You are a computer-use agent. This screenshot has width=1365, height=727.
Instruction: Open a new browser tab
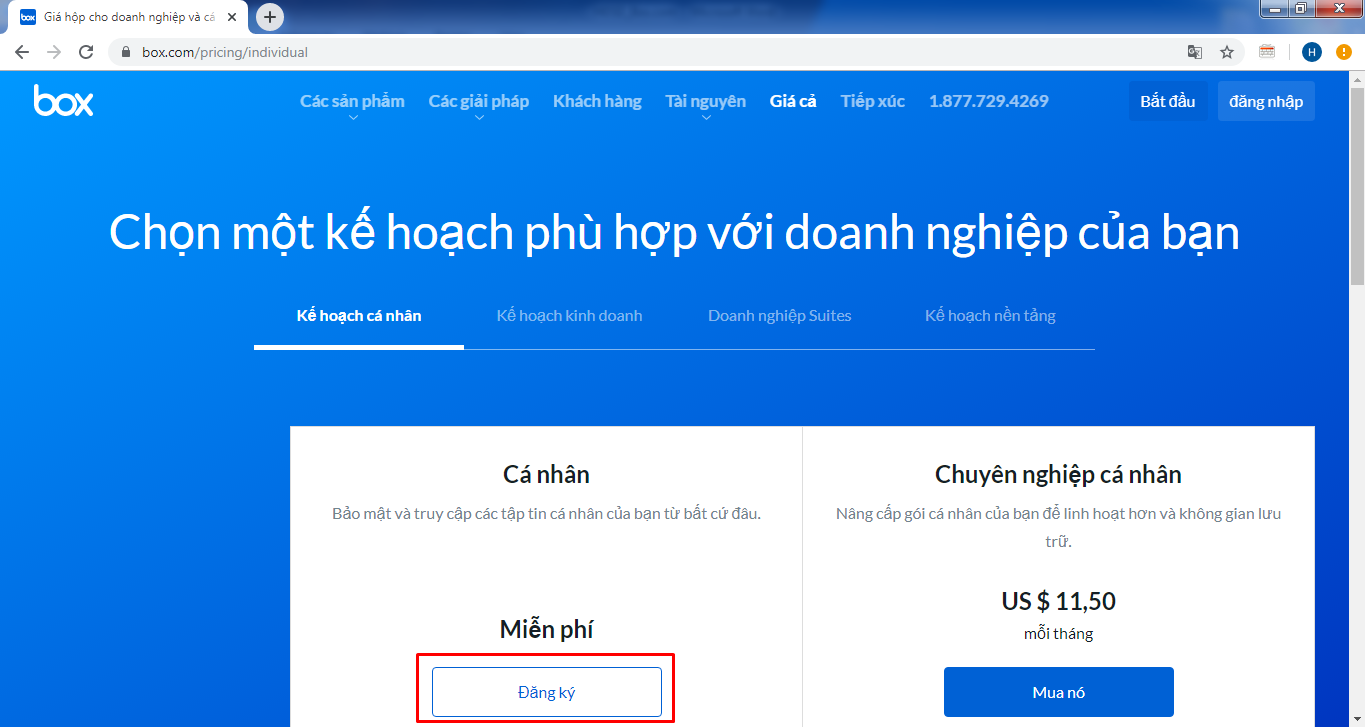pos(270,17)
